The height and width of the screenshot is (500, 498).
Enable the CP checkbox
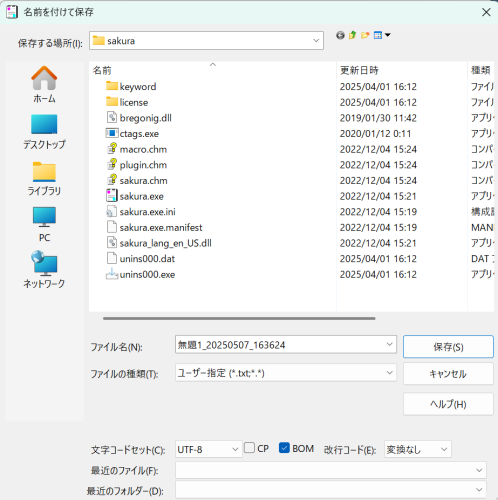click(x=249, y=448)
